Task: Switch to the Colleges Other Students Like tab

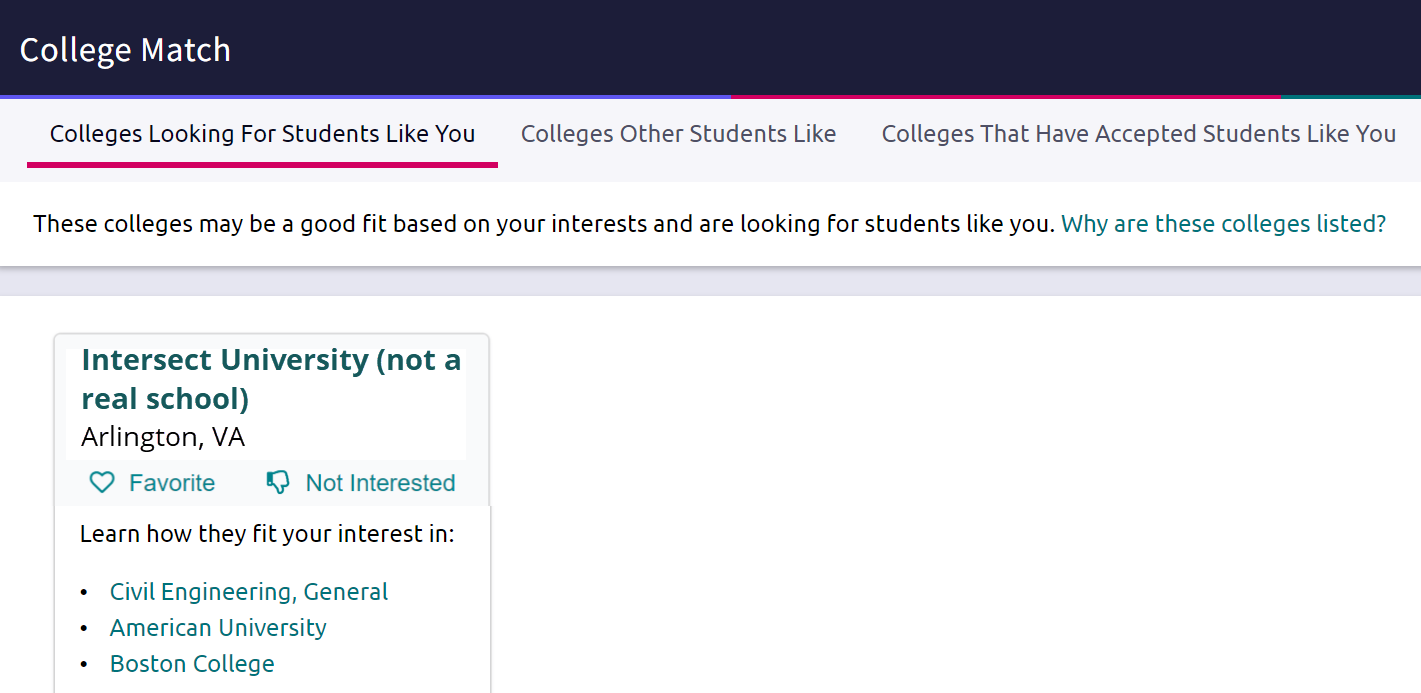Action: 678,133
